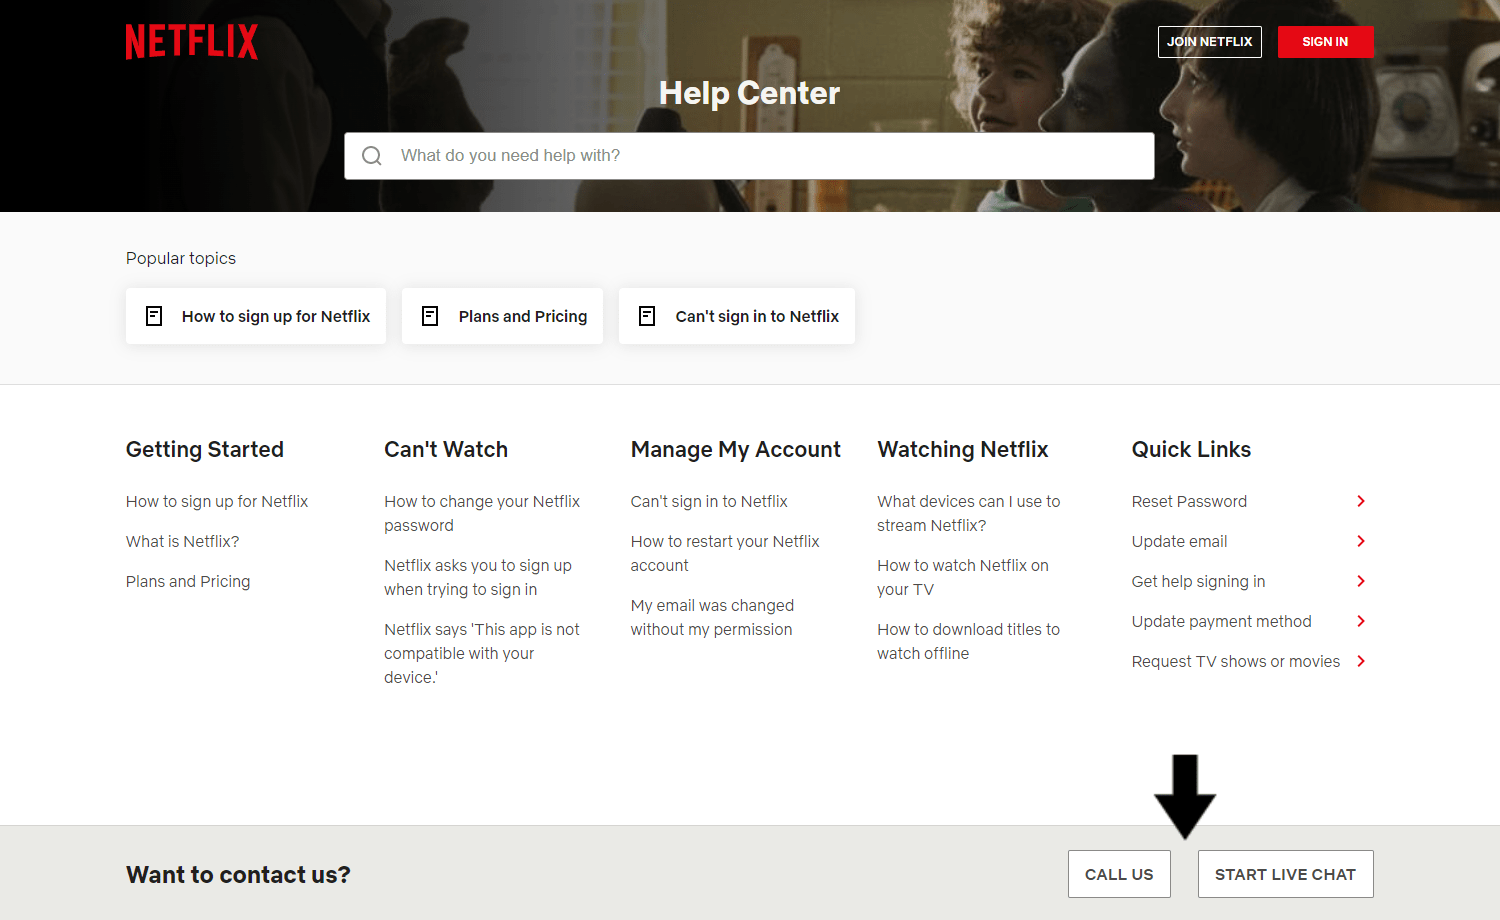The image size is (1500, 920).
Task: Click the Watching Netflix heading
Action: (x=963, y=449)
